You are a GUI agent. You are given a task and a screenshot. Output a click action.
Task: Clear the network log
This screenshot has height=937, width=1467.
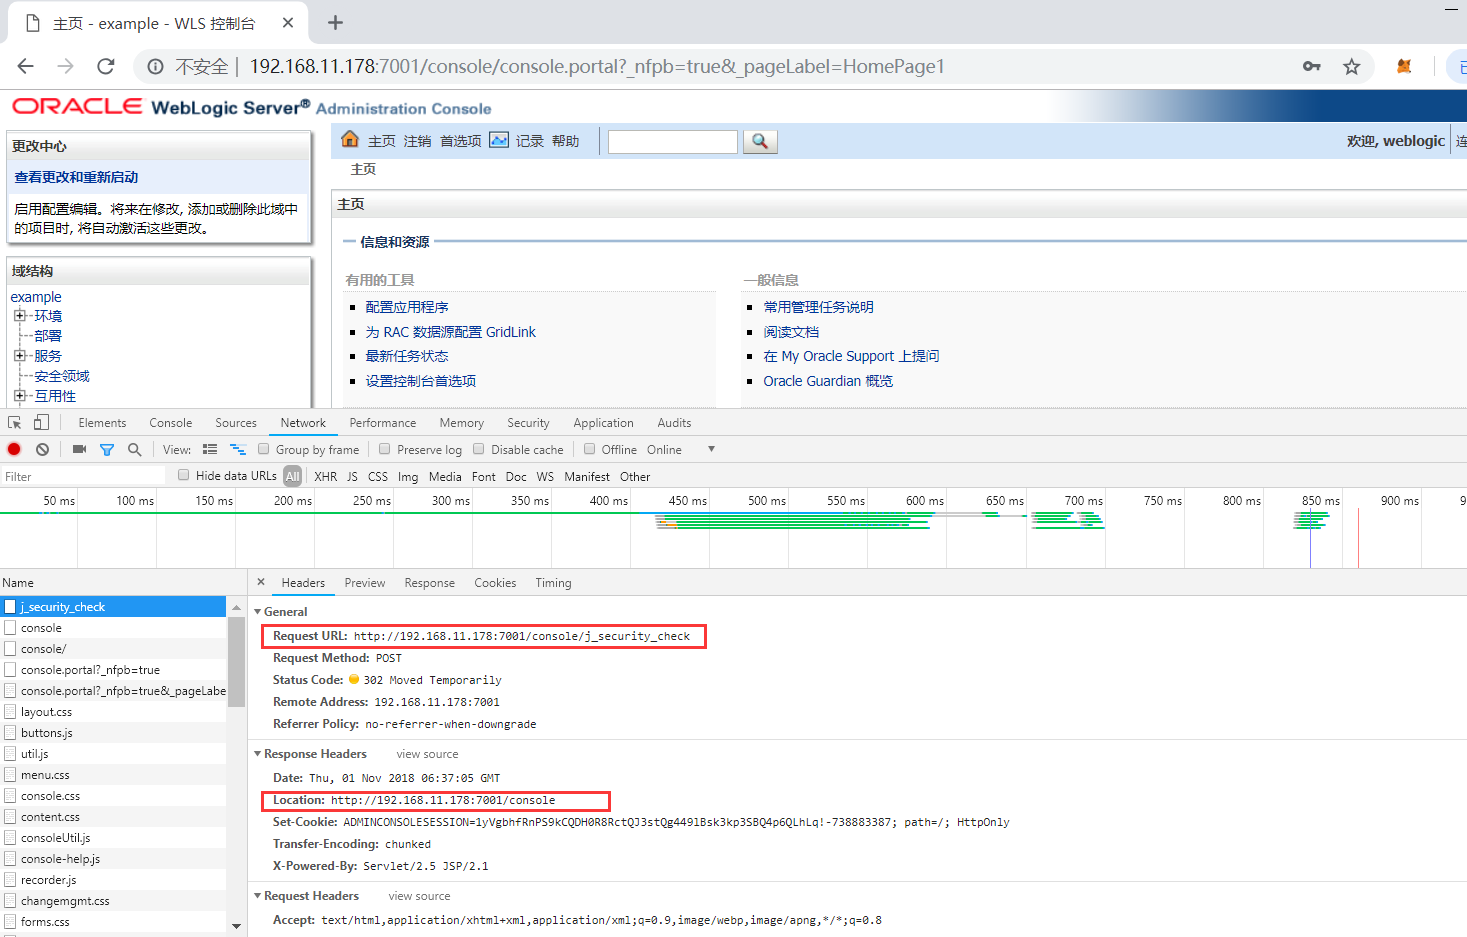(42, 450)
